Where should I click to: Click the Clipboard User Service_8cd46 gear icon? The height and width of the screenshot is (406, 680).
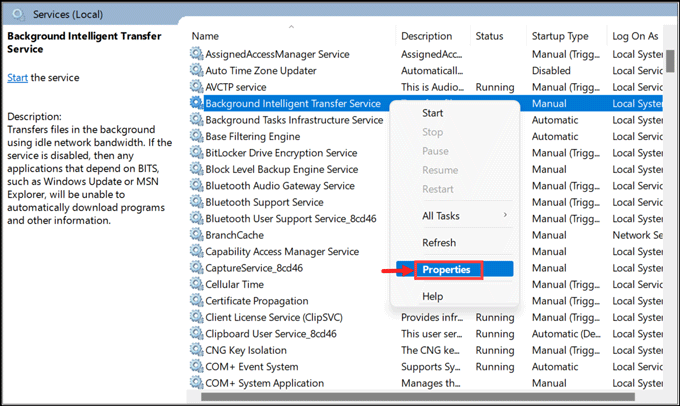(196, 334)
